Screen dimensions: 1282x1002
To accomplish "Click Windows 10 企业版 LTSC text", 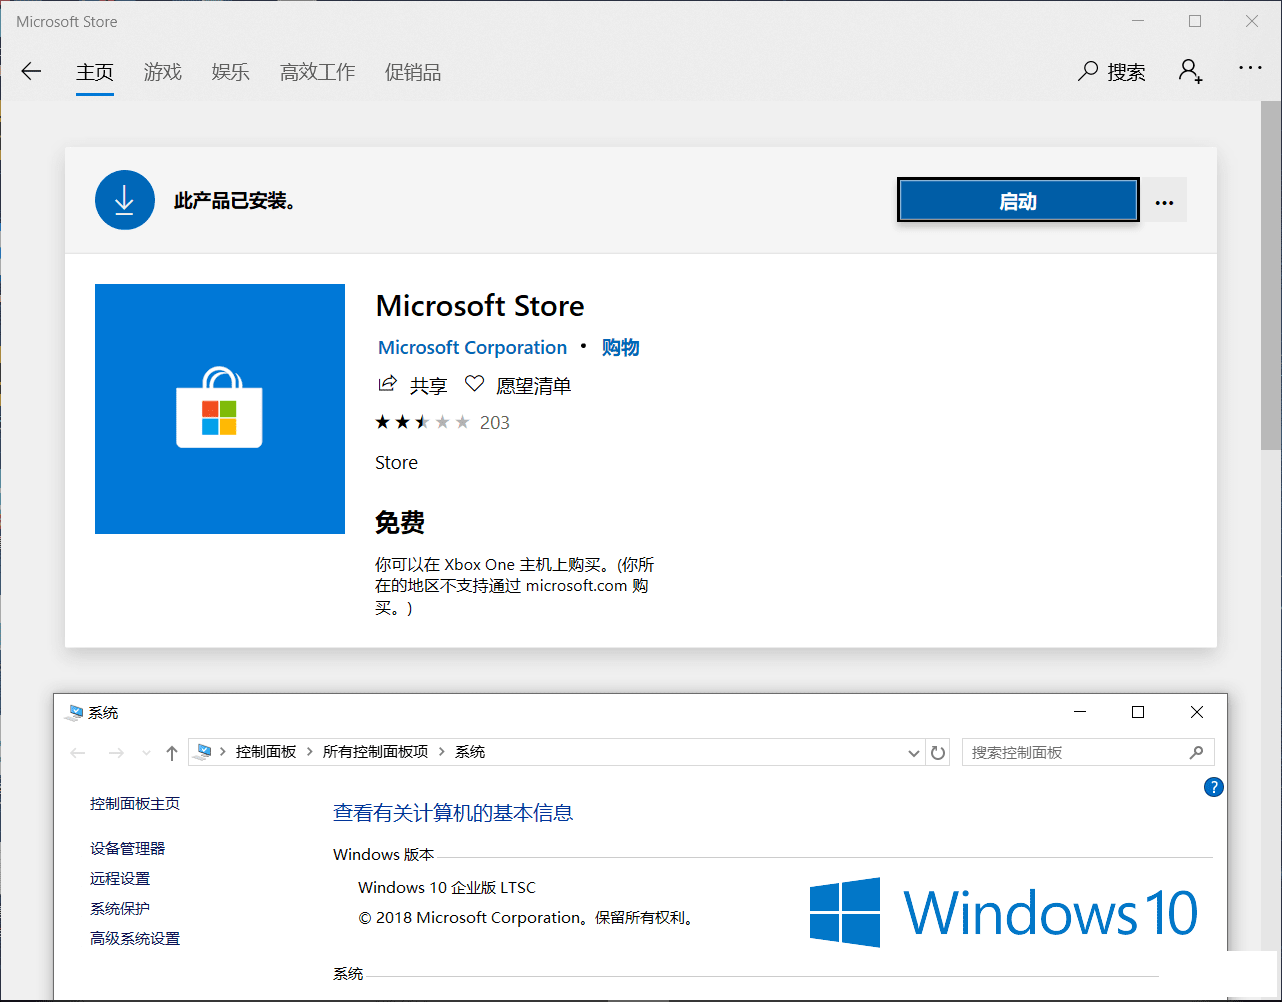I will pyautogui.click(x=447, y=887).
